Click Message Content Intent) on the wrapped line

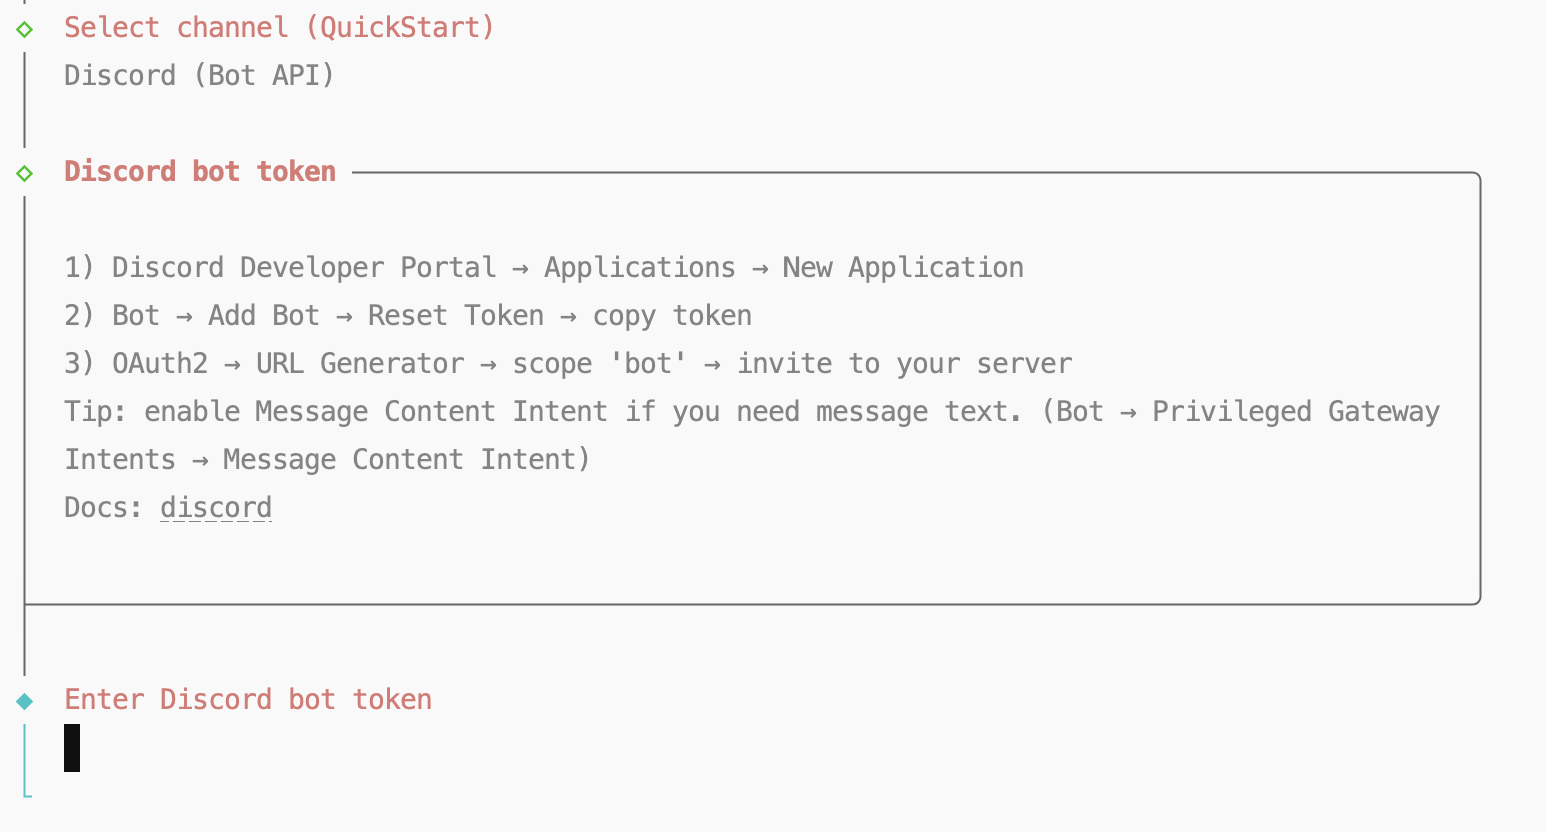click(407, 460)
